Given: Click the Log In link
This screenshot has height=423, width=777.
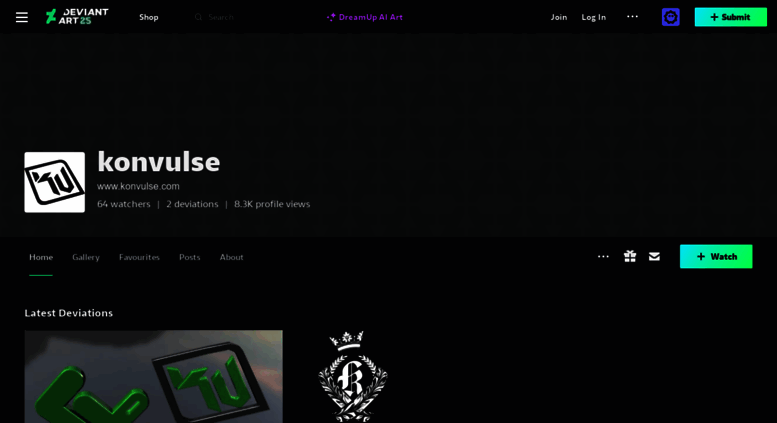Looking at the screenshot, I should coord(594,17).
